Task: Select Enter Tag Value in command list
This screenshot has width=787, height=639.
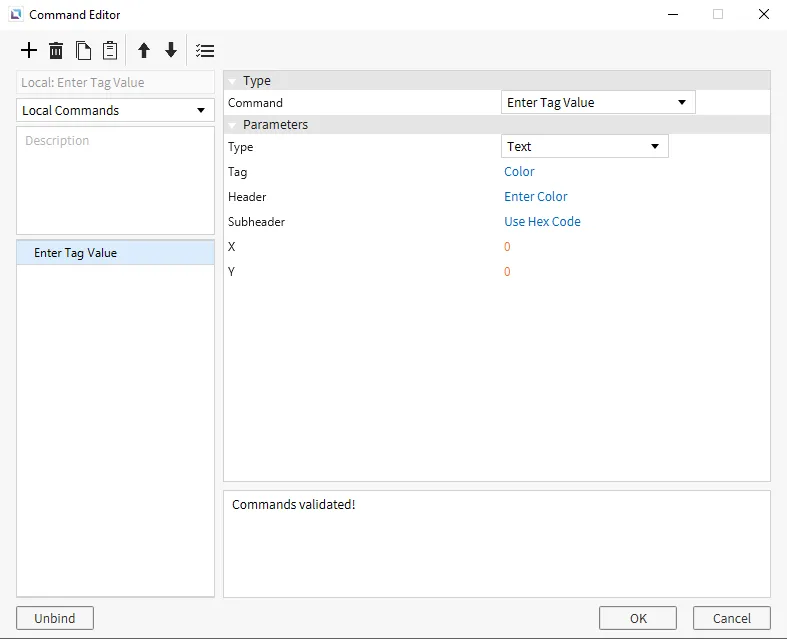Action: click(x=76, y=253)
